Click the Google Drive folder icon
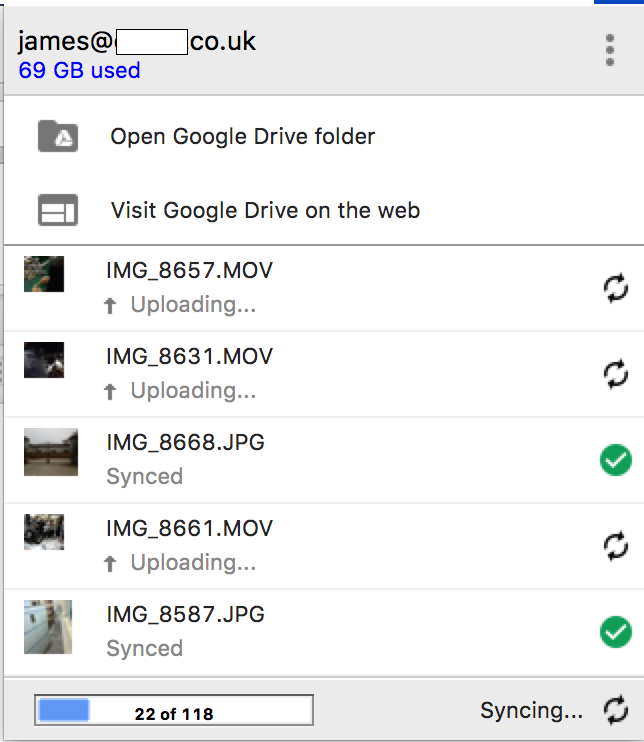This screenshot has height=742, width=644. coord(58,136)
